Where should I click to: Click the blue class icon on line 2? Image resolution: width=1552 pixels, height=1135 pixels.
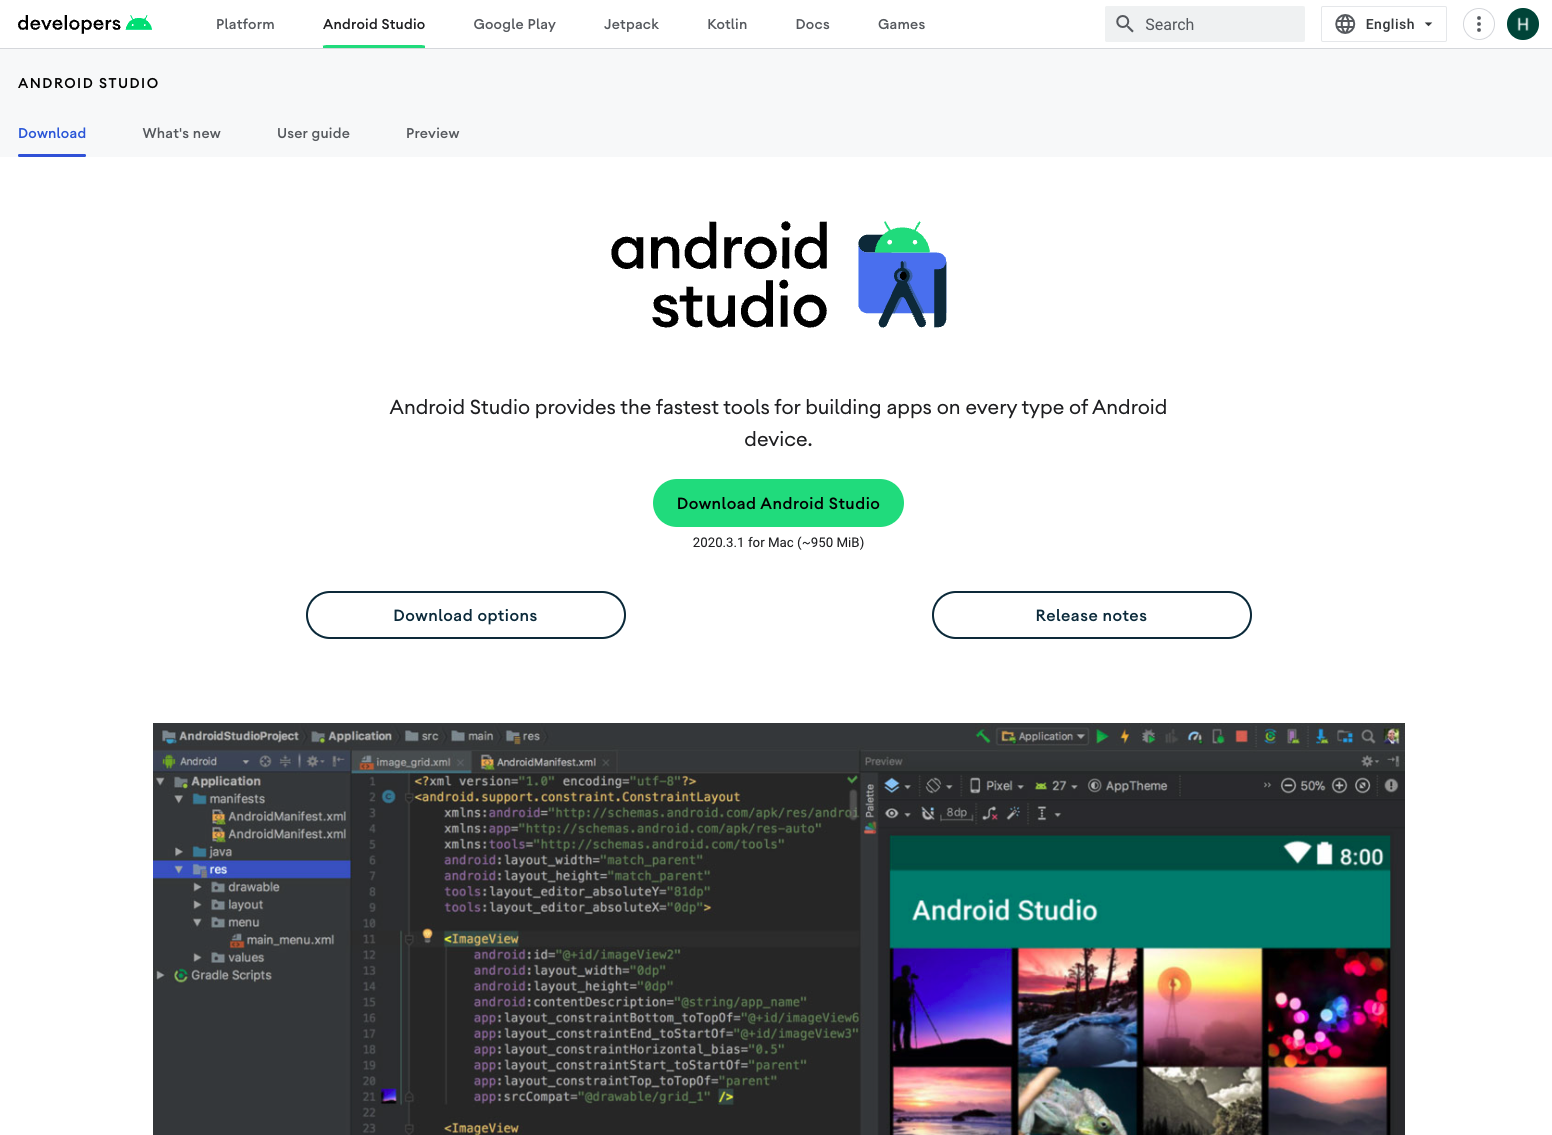tap(389, 797)
